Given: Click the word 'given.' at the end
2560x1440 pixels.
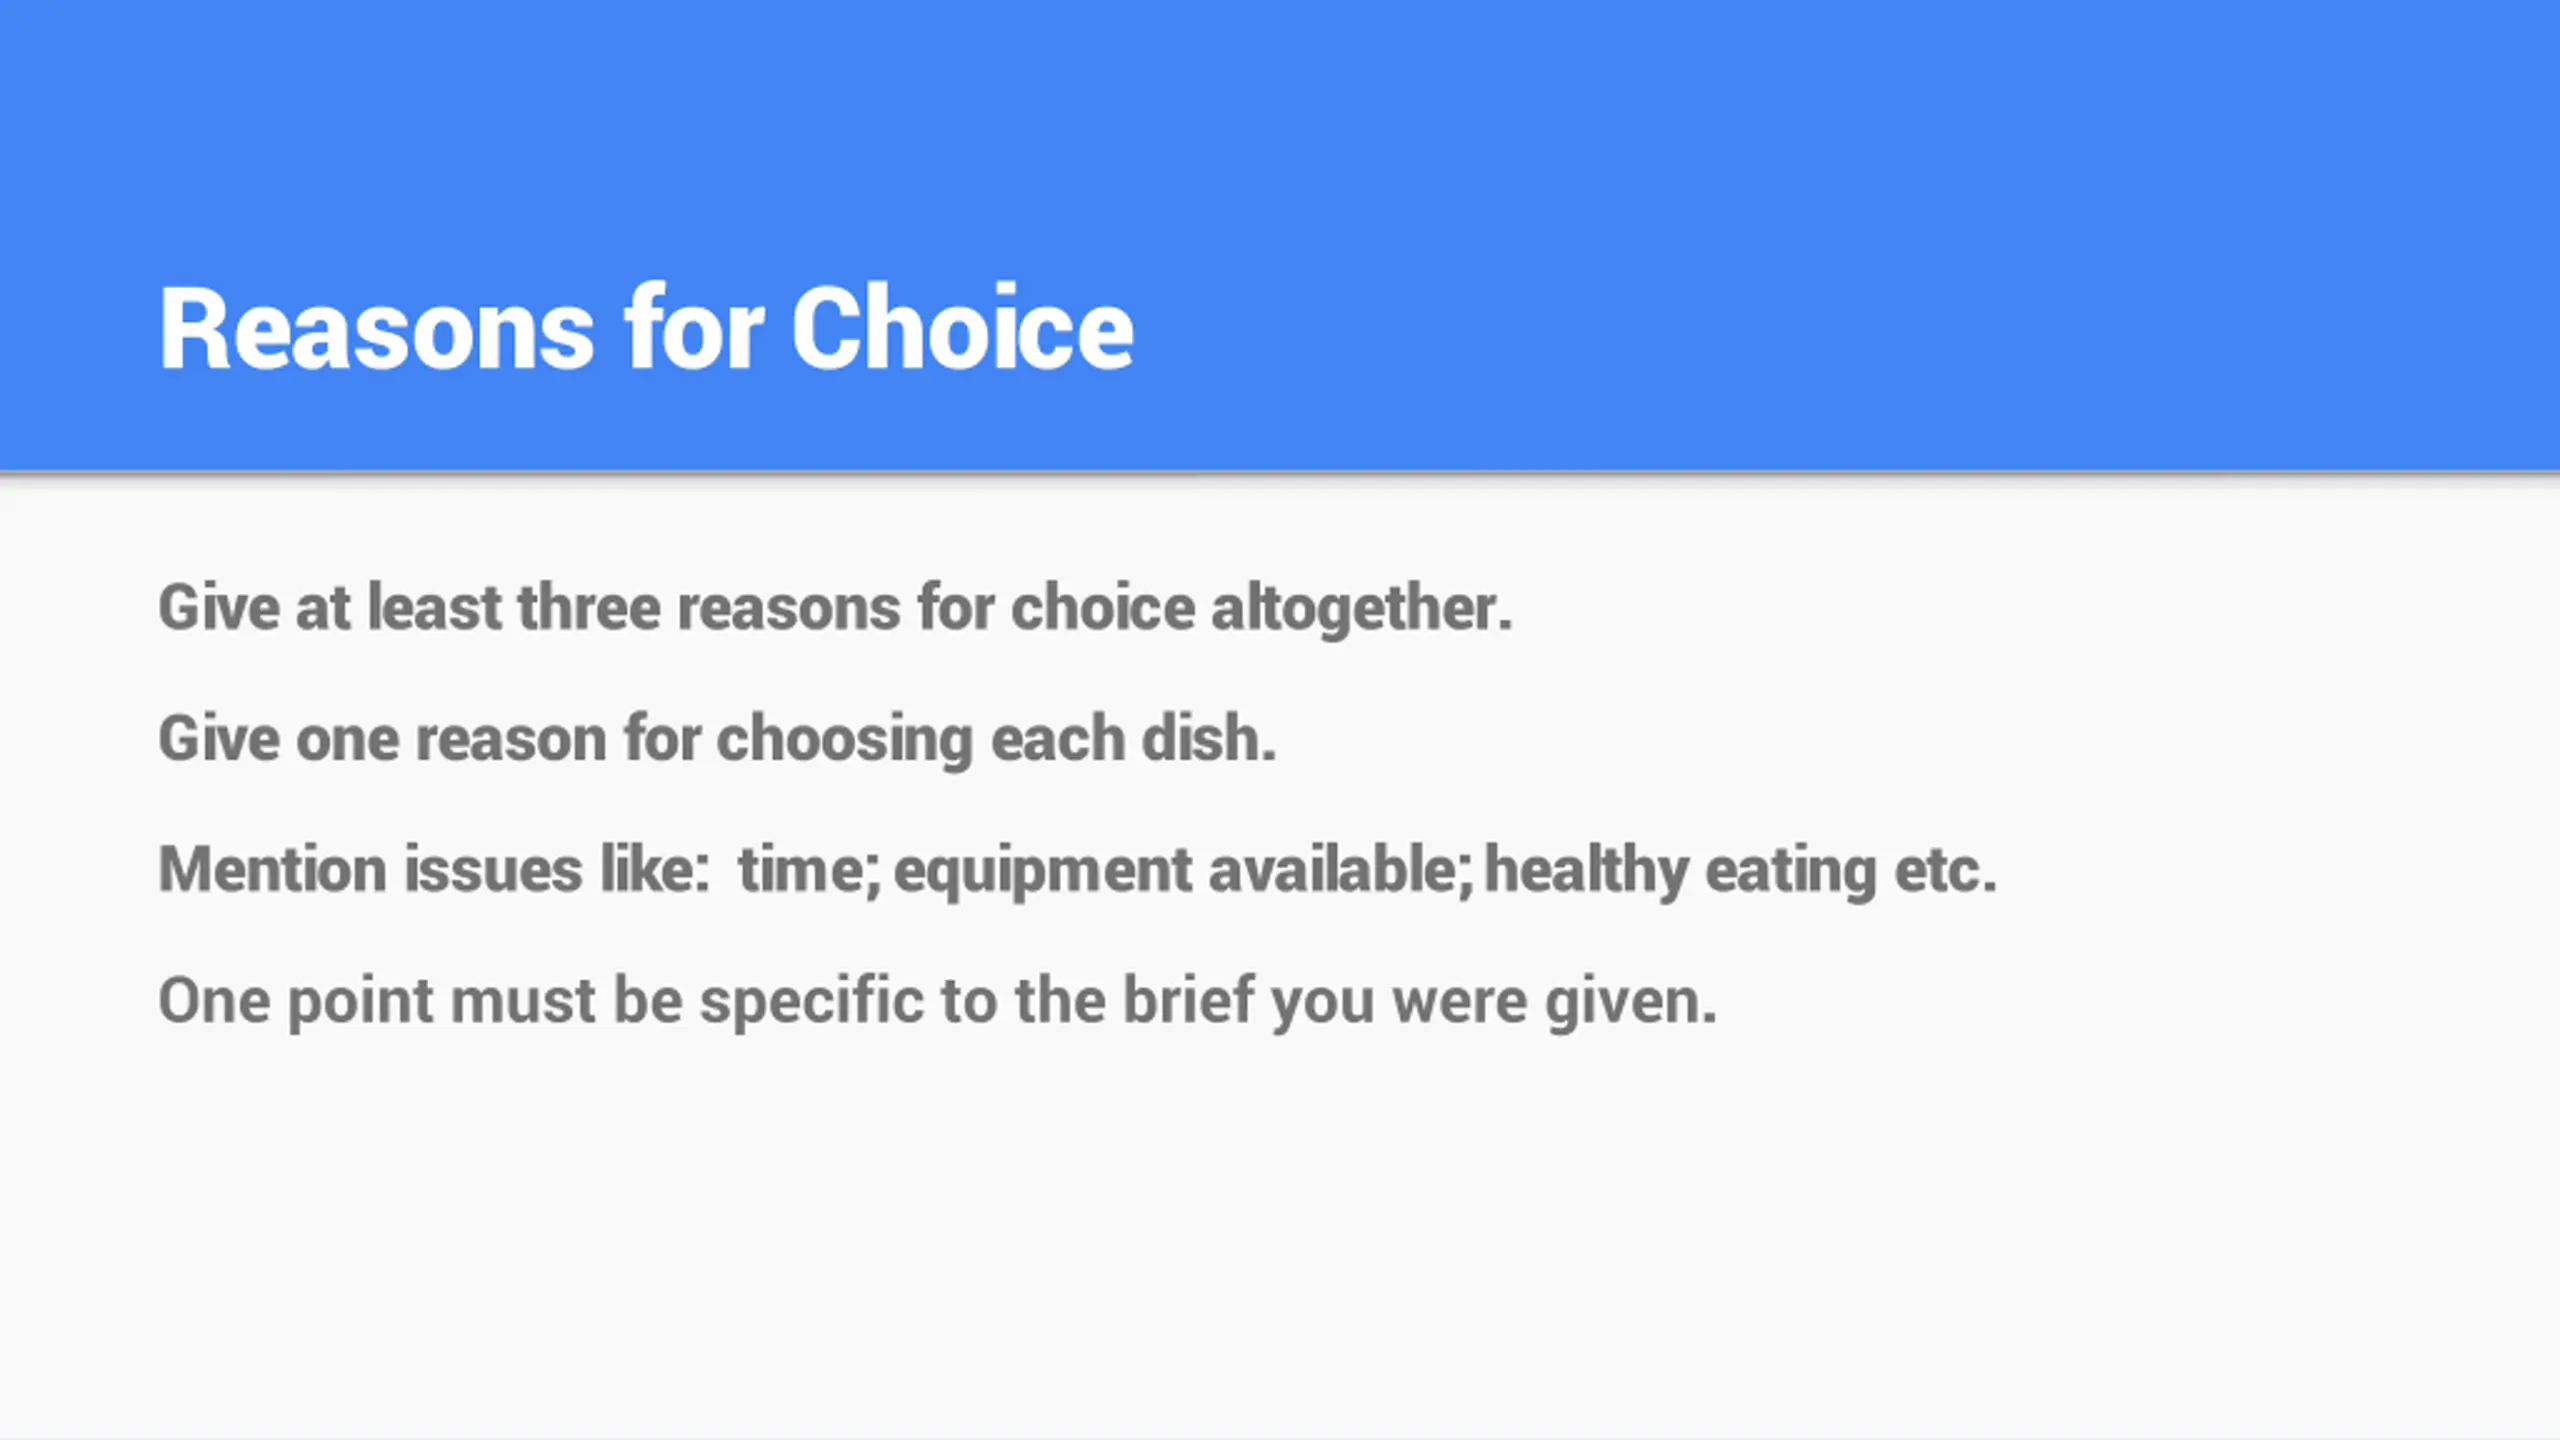Looking at the screenshot, I should pyautogui.click(x=1631, y=1001).
